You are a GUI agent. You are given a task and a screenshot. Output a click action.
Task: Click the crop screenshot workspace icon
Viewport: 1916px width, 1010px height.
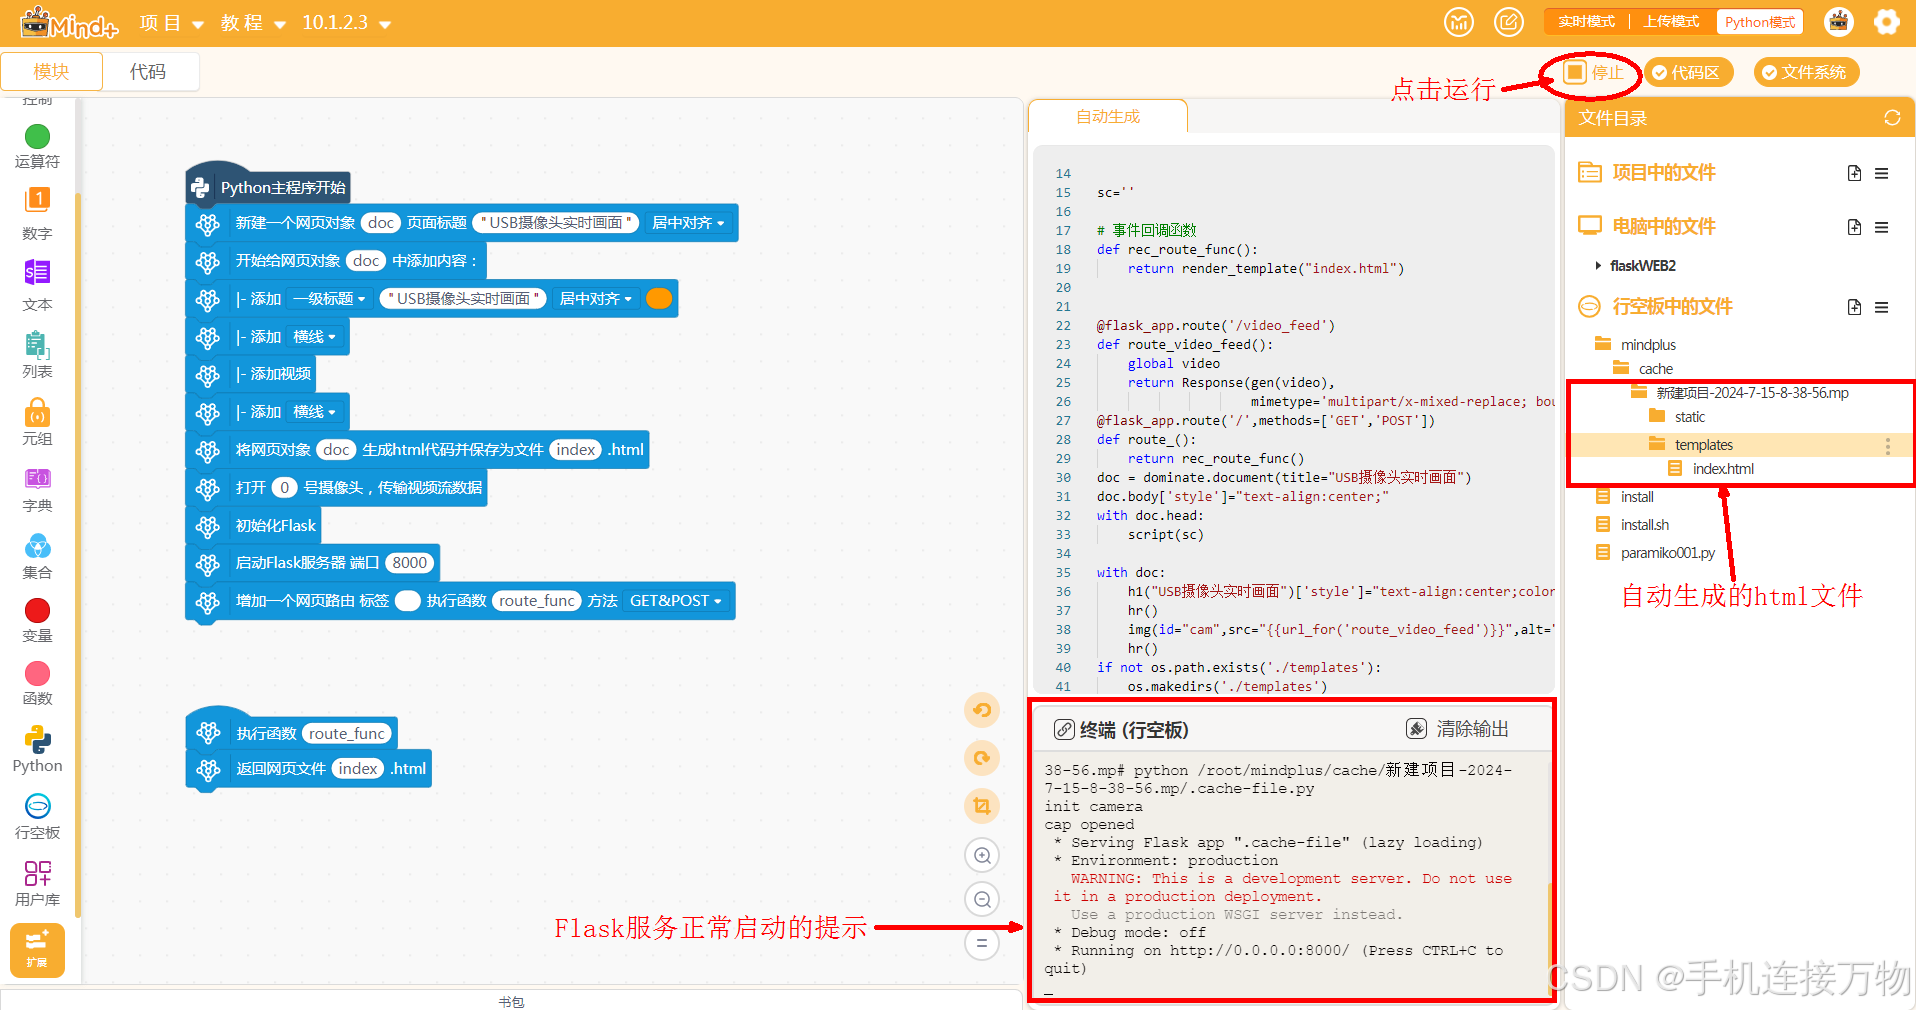pyautogui.click(x=982, y=806)
